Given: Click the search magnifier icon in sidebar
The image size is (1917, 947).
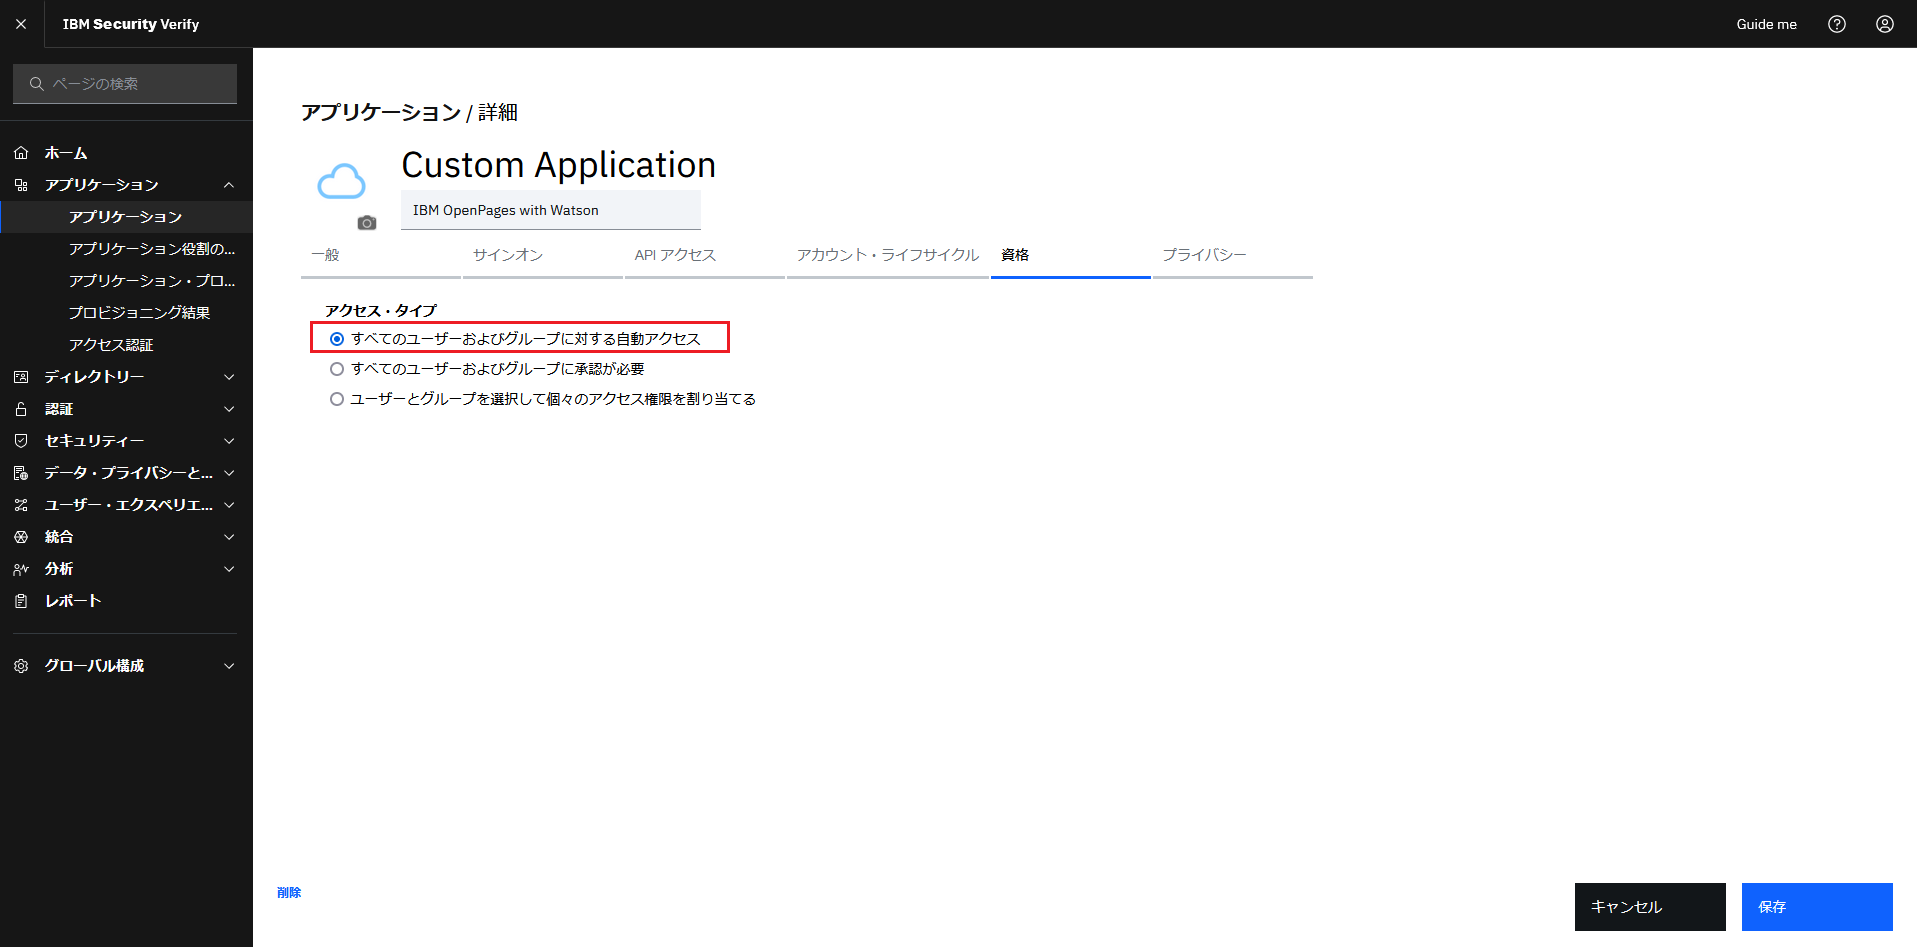Looking at the screenshot, I should [37, 84].
